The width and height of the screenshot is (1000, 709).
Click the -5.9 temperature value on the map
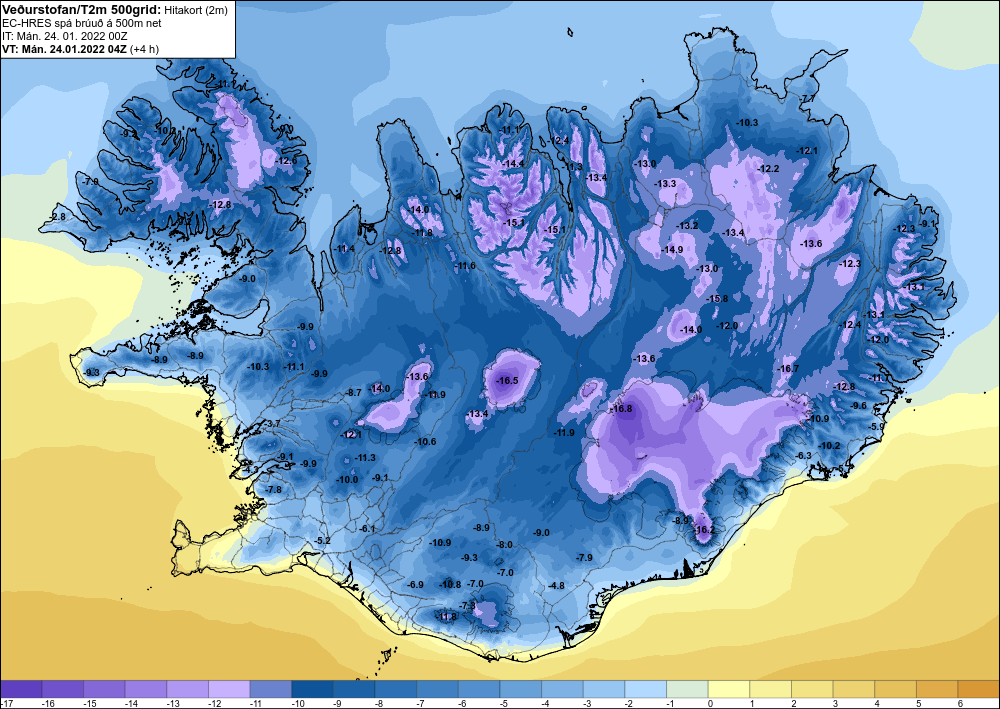pos(877,427)
